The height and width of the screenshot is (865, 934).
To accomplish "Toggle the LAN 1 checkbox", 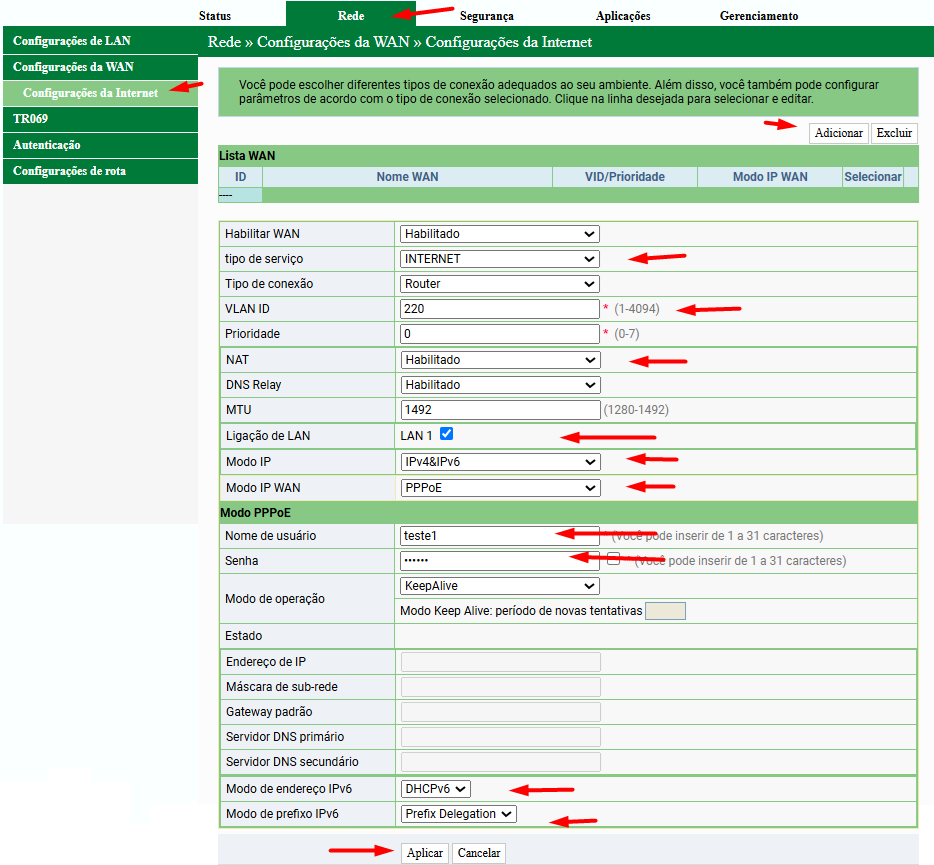I will (x=446, y=434).
